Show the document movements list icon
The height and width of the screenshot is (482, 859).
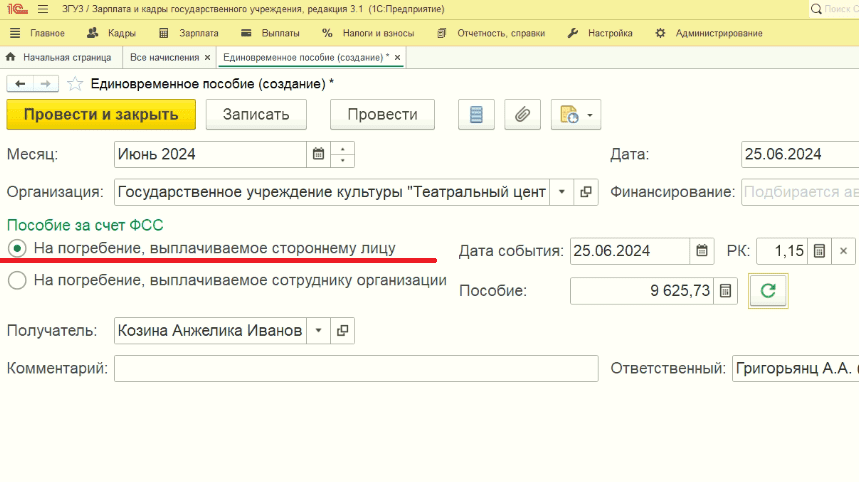coord(476,114)
